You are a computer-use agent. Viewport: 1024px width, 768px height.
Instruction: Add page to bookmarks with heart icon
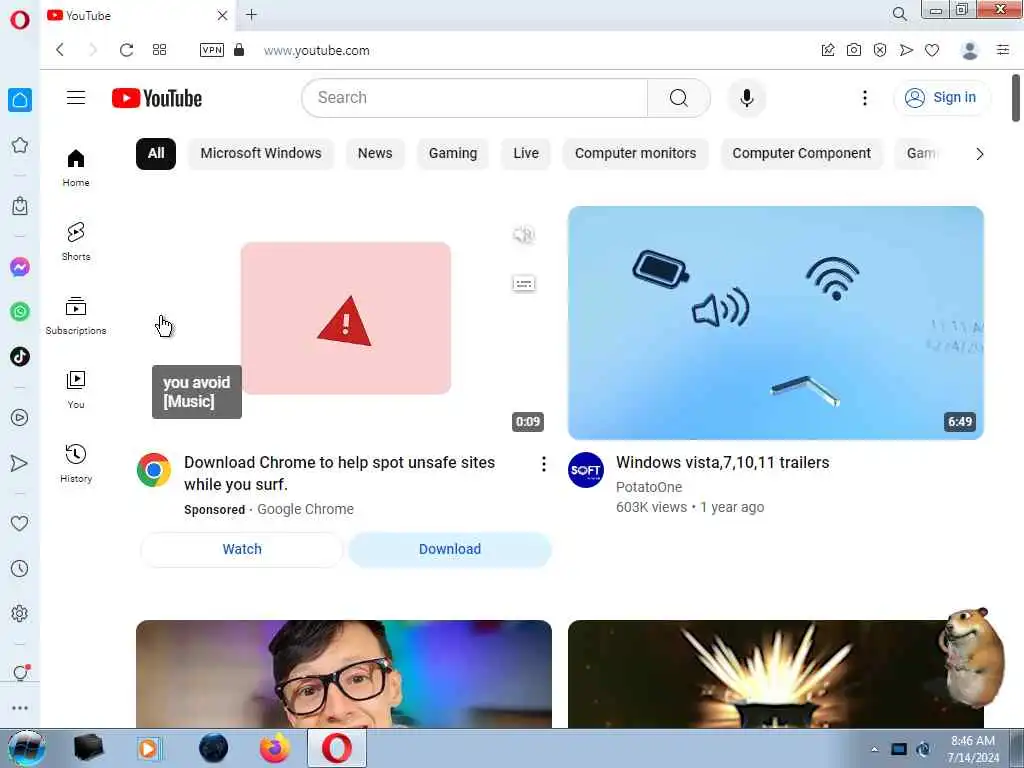(932, 50)
